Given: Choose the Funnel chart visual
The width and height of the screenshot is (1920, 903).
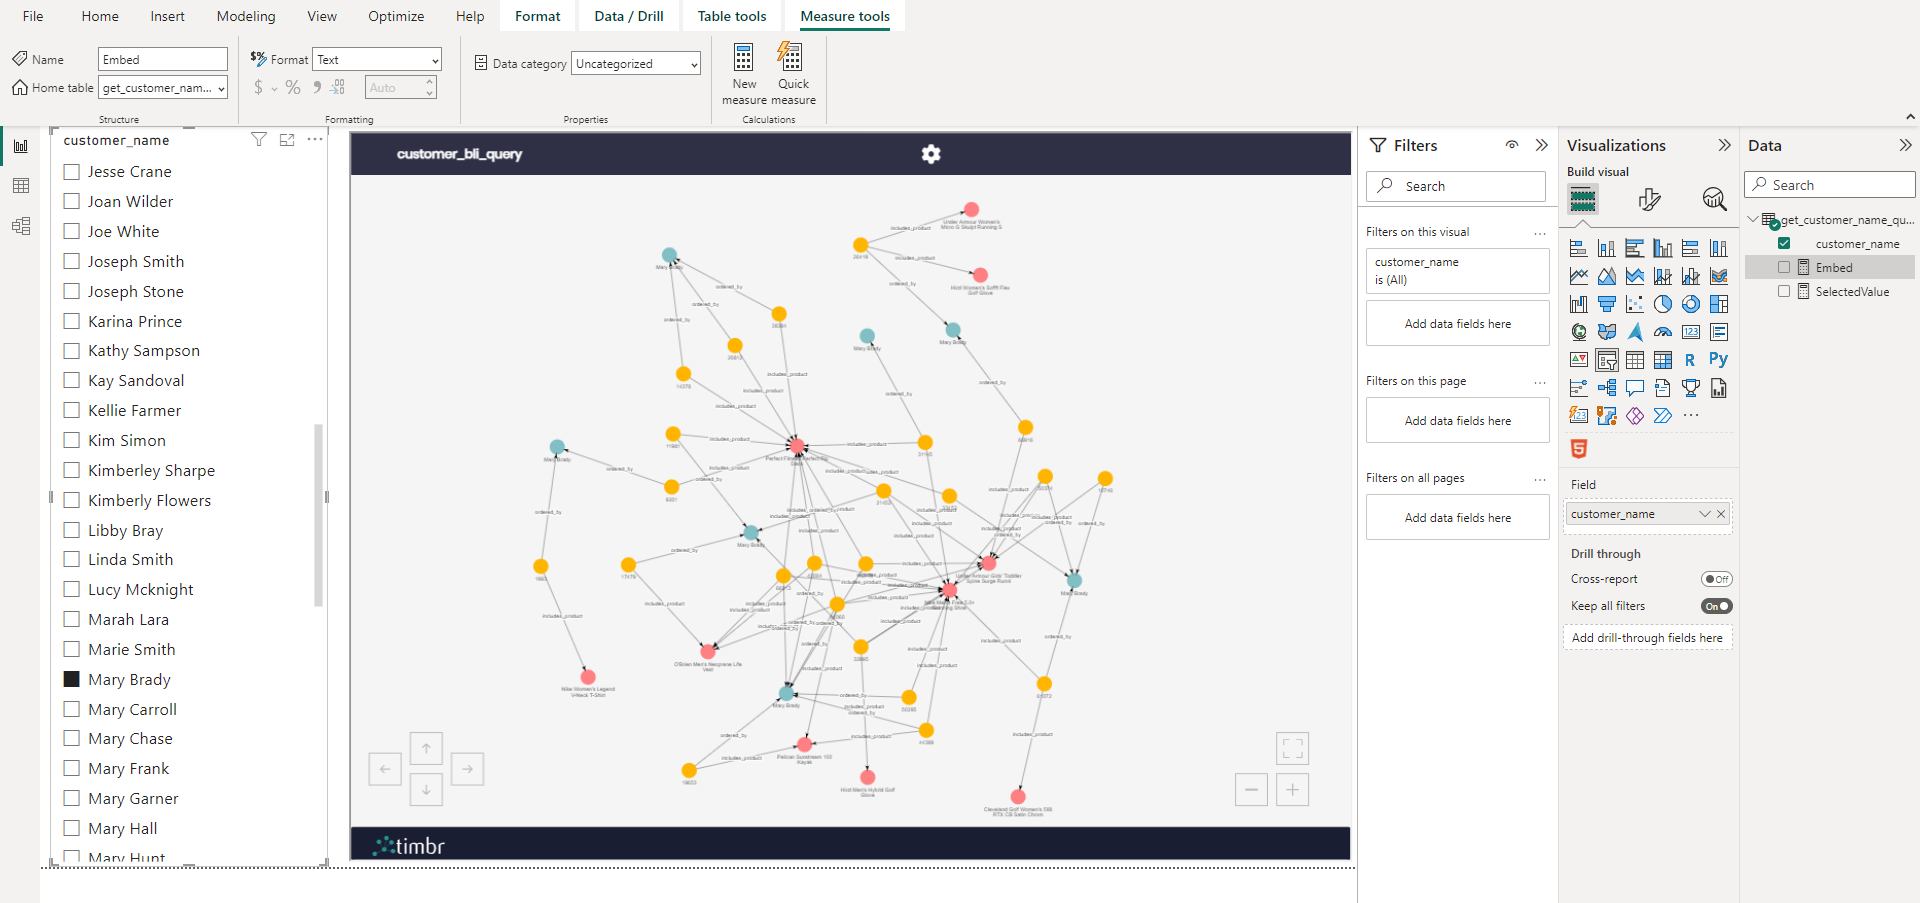Looking at the screenshot, I should pyautogui.click(x=1607, y=304).
